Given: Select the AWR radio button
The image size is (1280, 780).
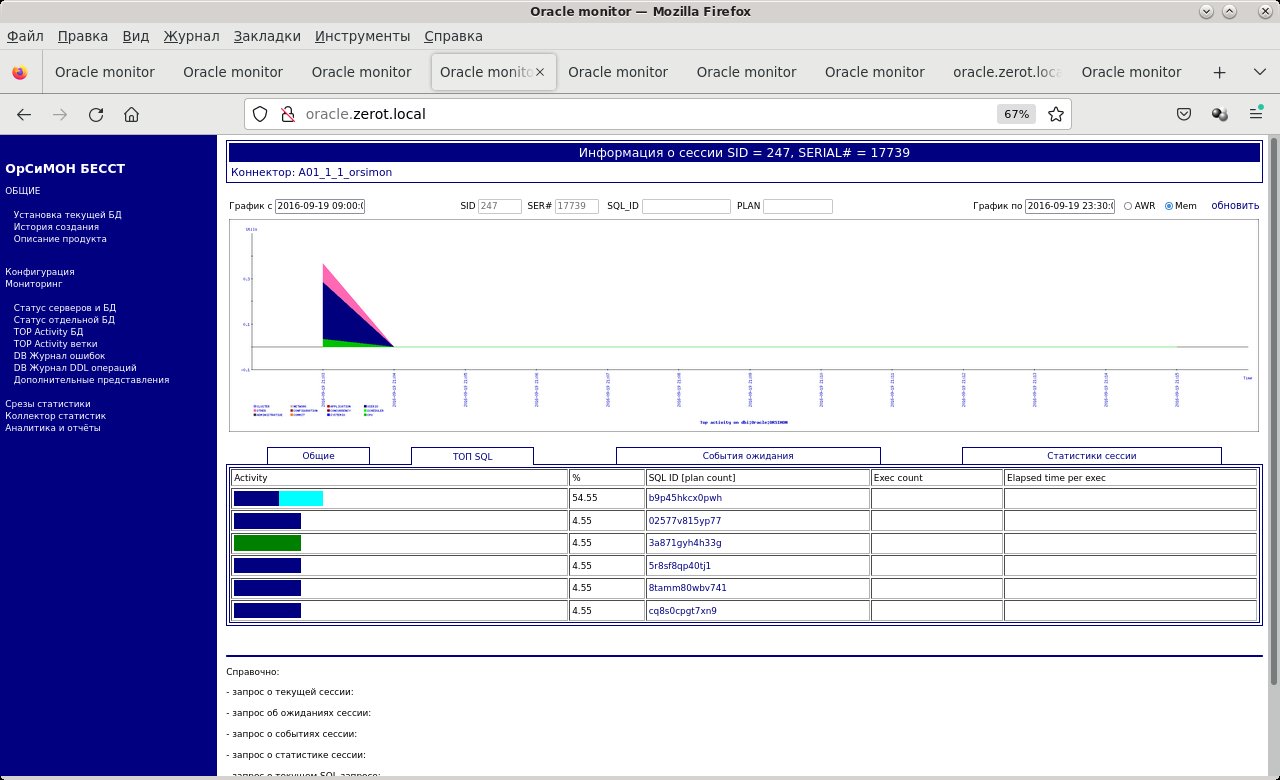Looking at the screenshot, I should point(1128,206).
